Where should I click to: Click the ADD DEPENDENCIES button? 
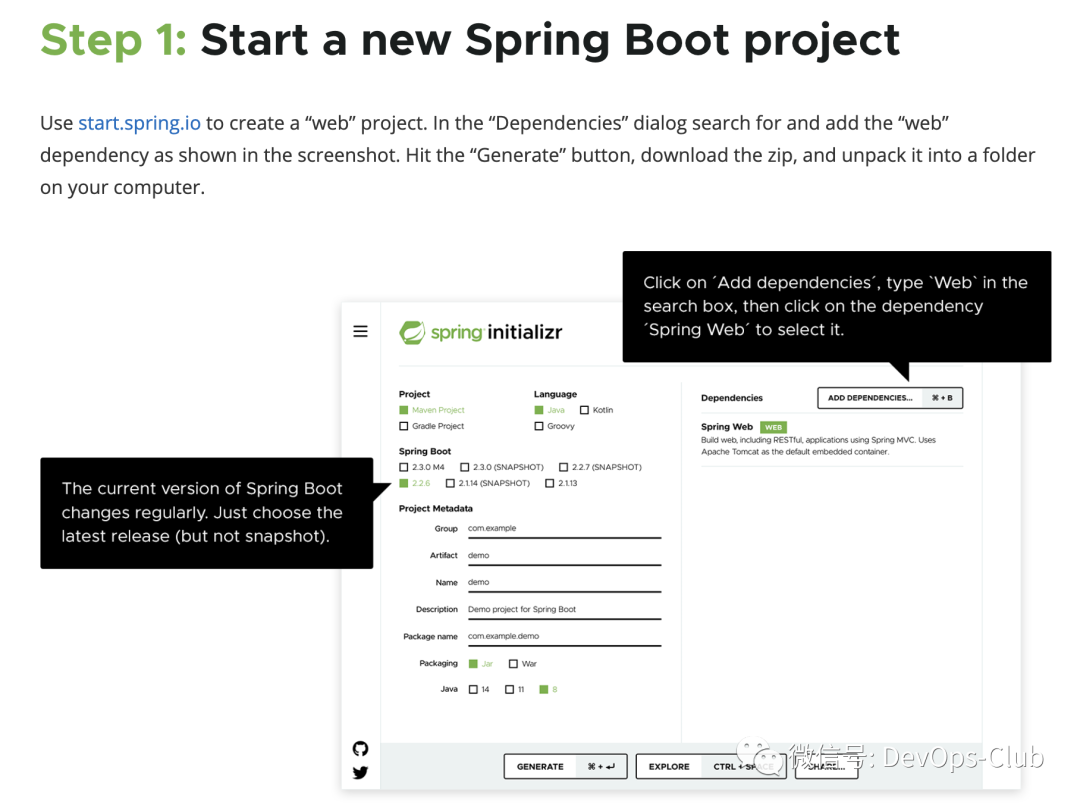890,398
